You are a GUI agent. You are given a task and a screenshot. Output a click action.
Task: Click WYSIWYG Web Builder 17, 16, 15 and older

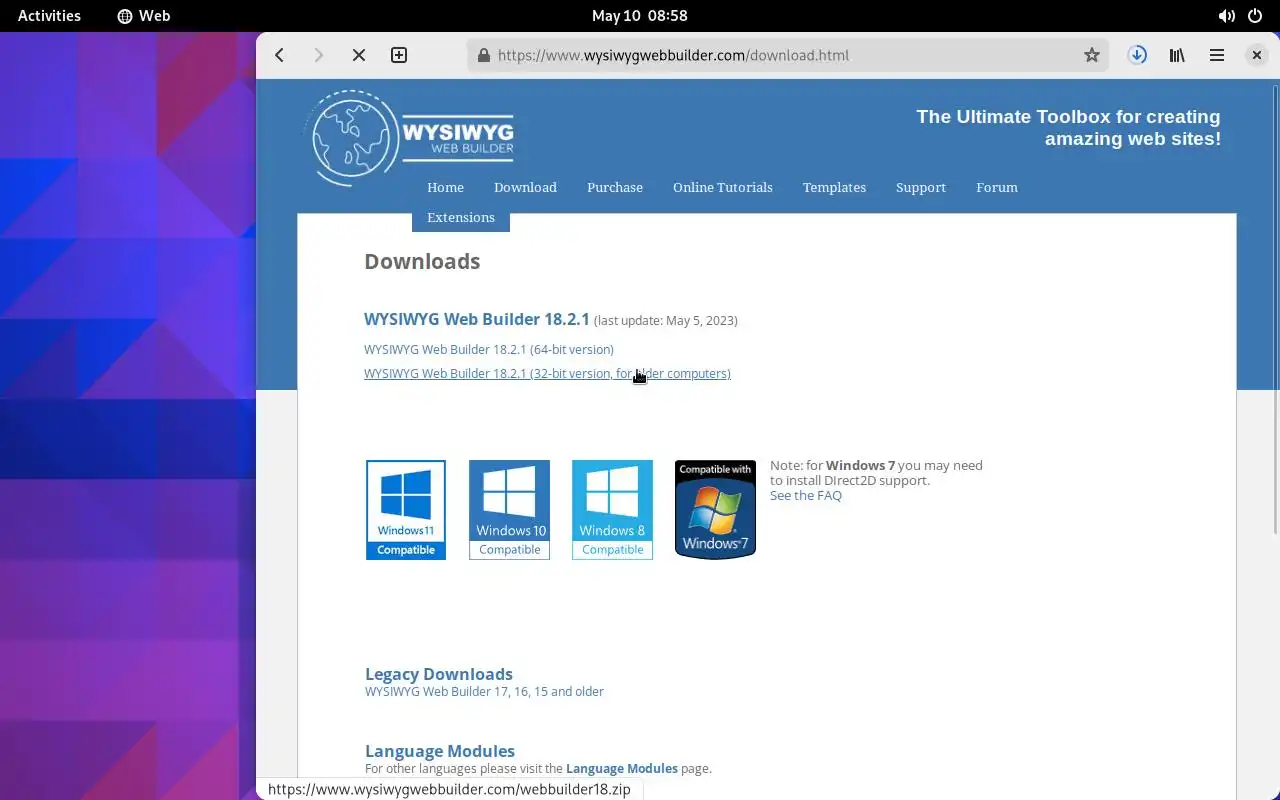[484, 691]
